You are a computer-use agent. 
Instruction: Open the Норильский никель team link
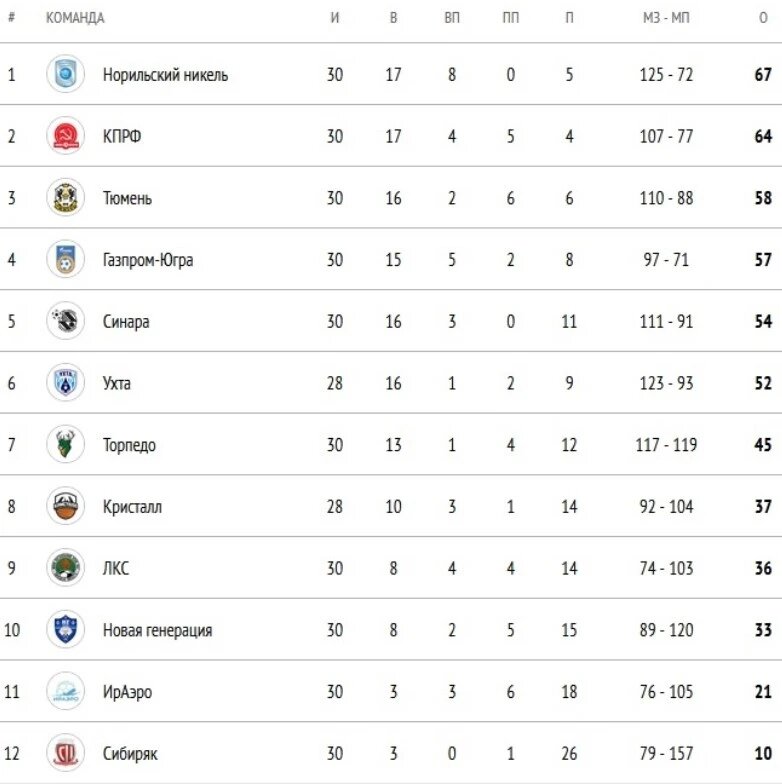(166, 75)
